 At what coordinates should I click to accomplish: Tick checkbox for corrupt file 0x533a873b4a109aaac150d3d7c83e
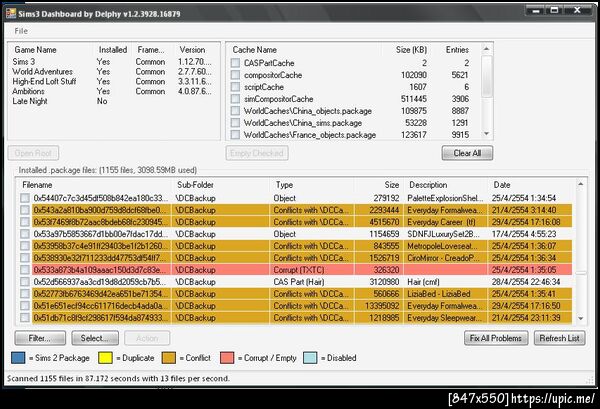click(25, 270)
